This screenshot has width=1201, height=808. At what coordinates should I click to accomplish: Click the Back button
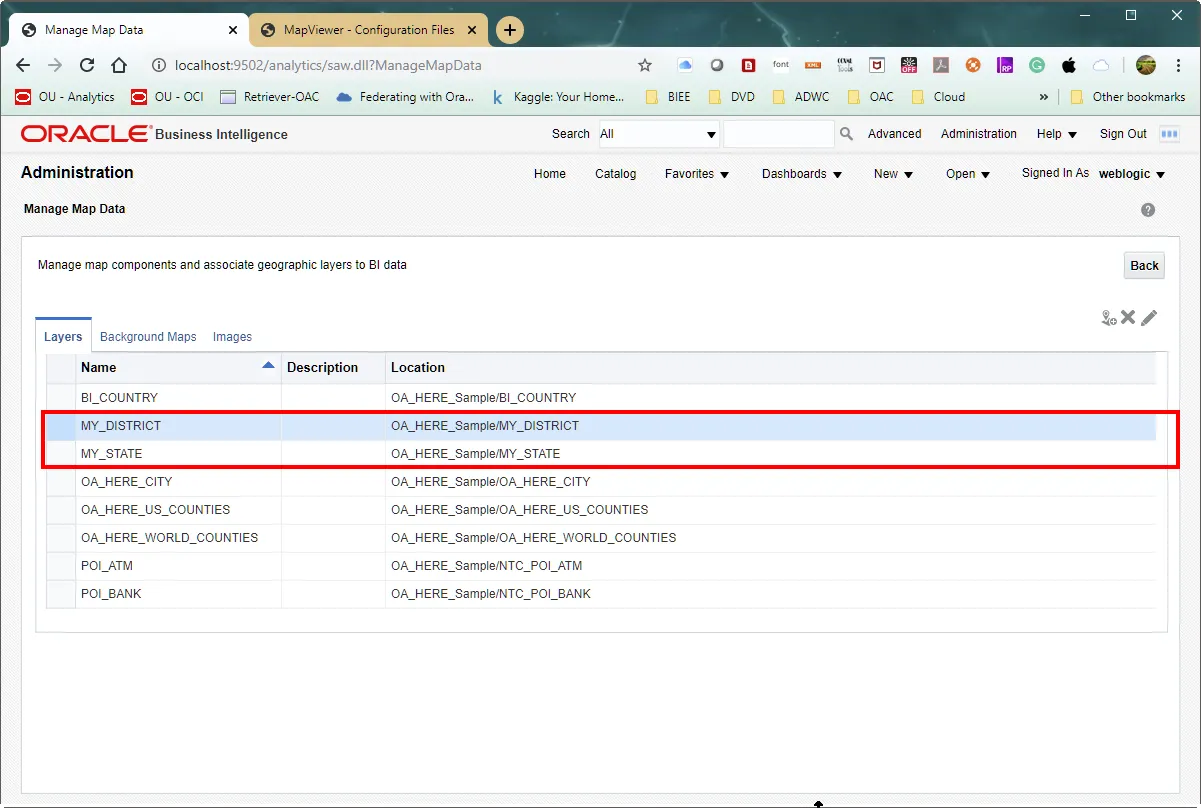pyautogui.click(x=1144, y=265)
